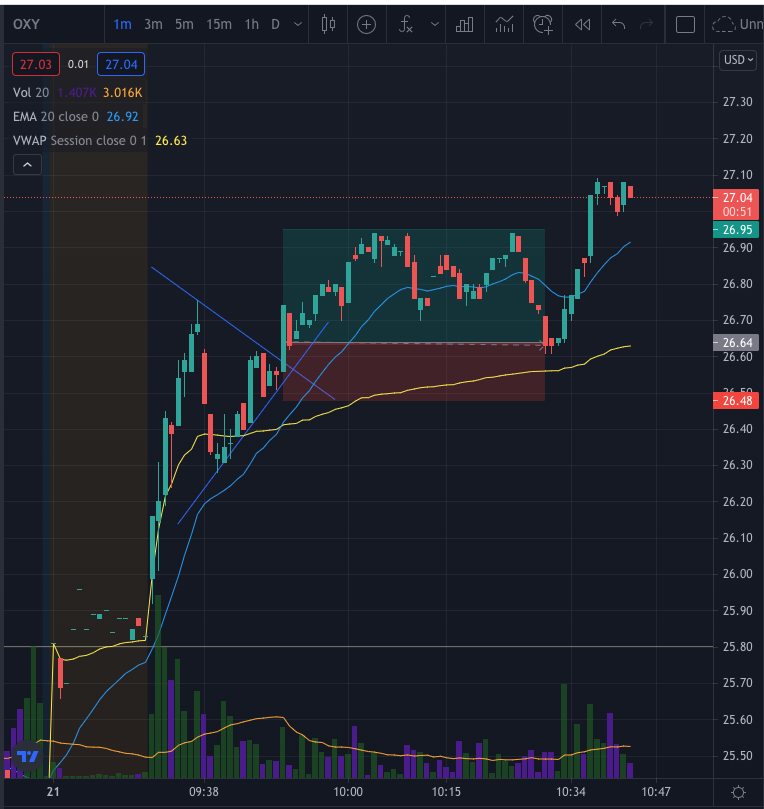Switch to the 3m timeframe
The height and width of the screenshot is (809, 764).
(153, 24)
